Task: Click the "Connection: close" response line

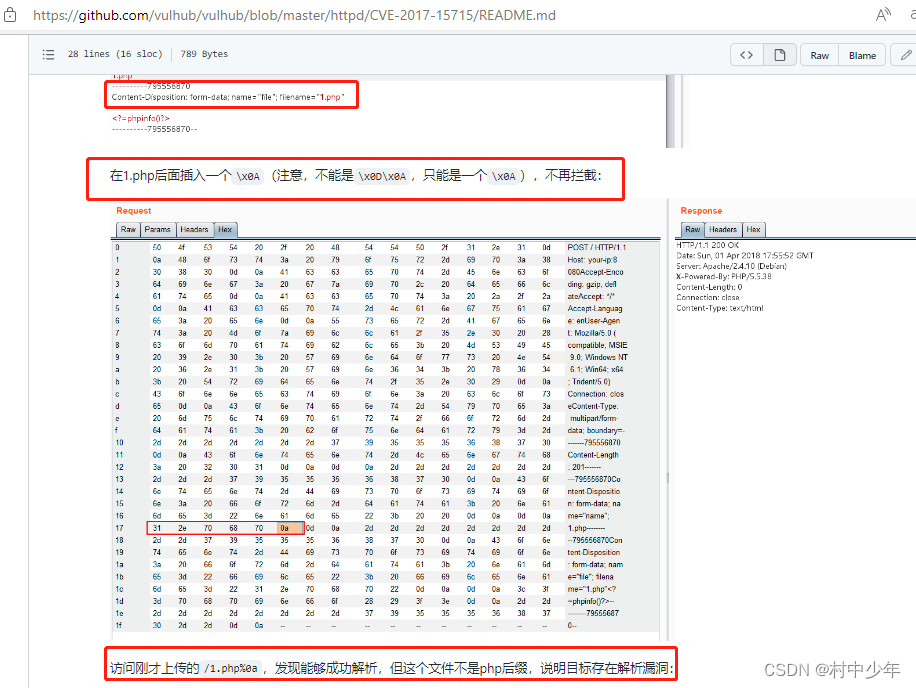Action: [x=708, y=297]
